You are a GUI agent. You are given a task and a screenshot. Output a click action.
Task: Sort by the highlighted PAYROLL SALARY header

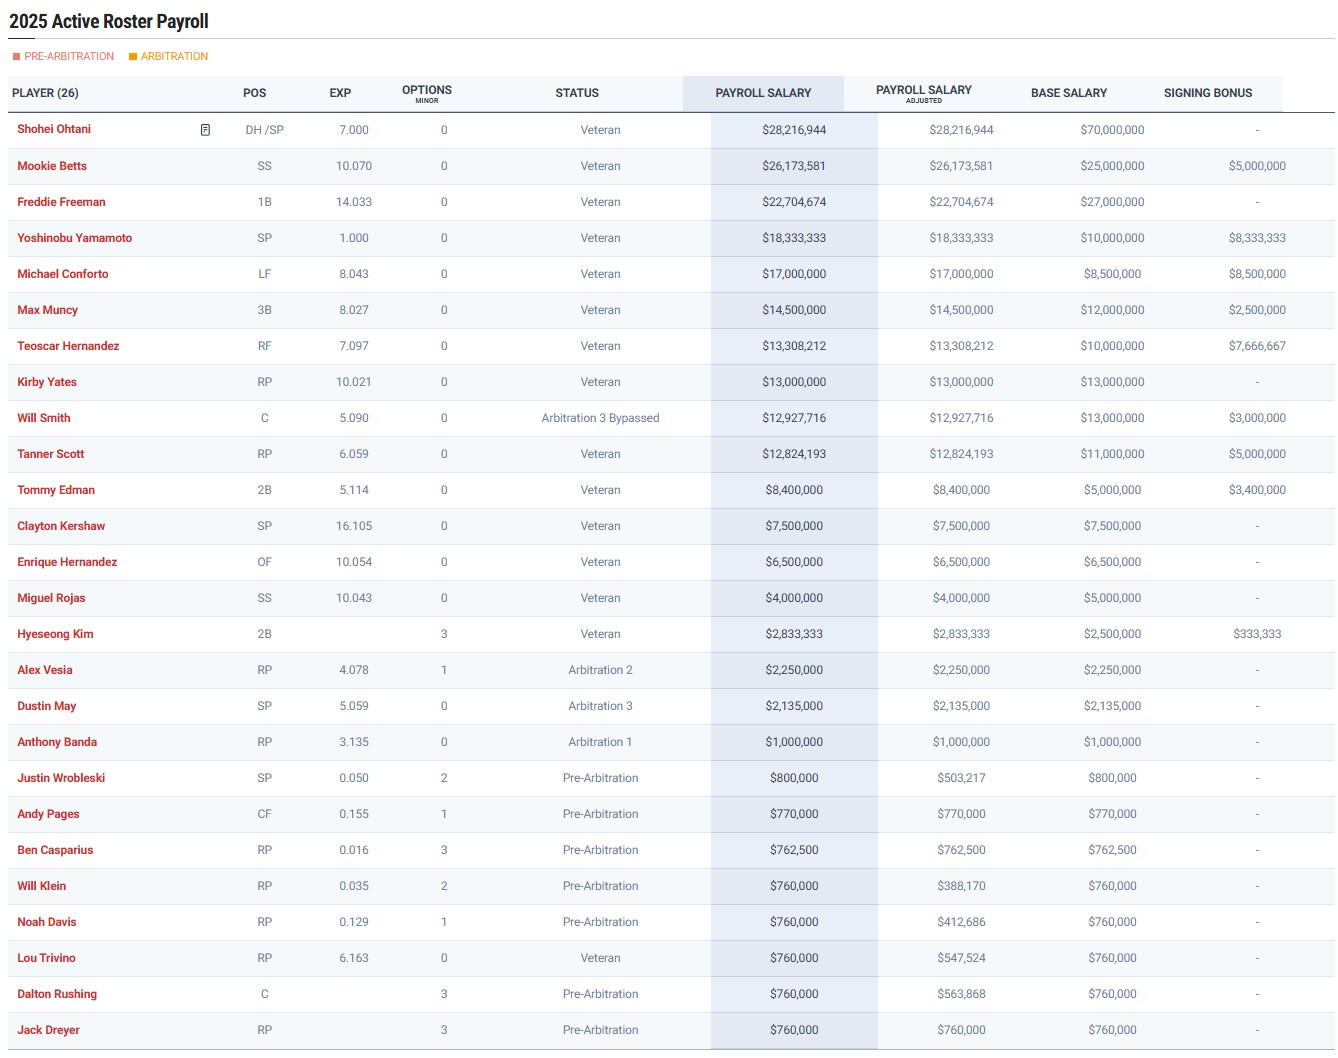click(763, 93)
